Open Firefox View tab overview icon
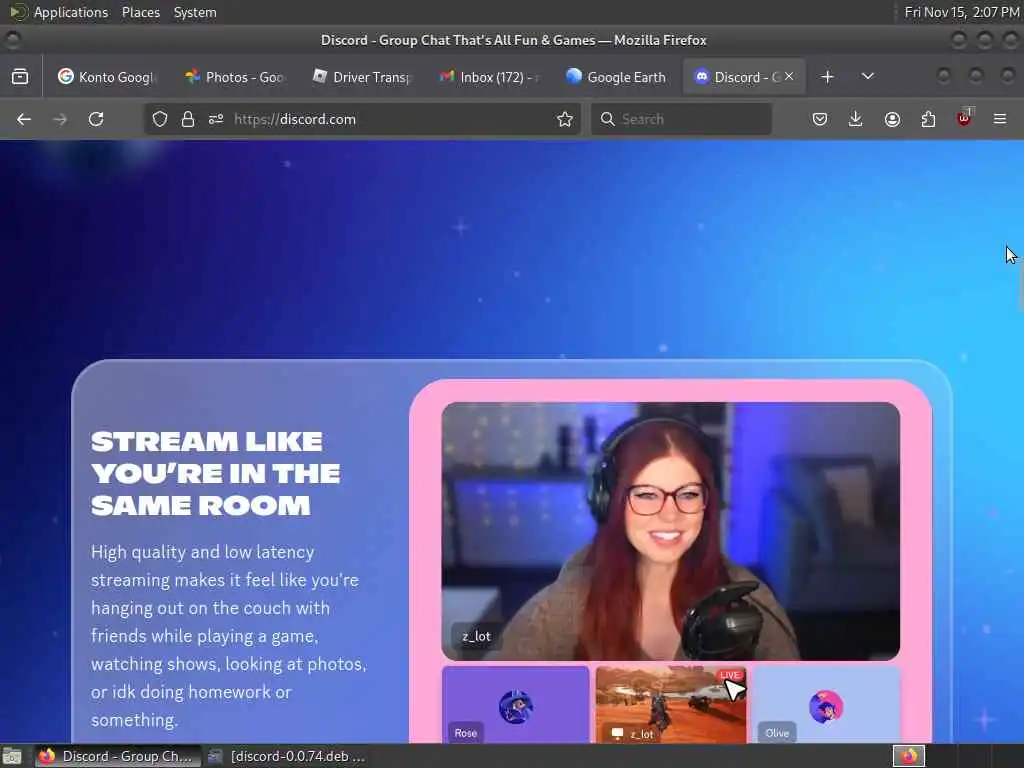Screen dimensions: 1024x768 [20, 76]
